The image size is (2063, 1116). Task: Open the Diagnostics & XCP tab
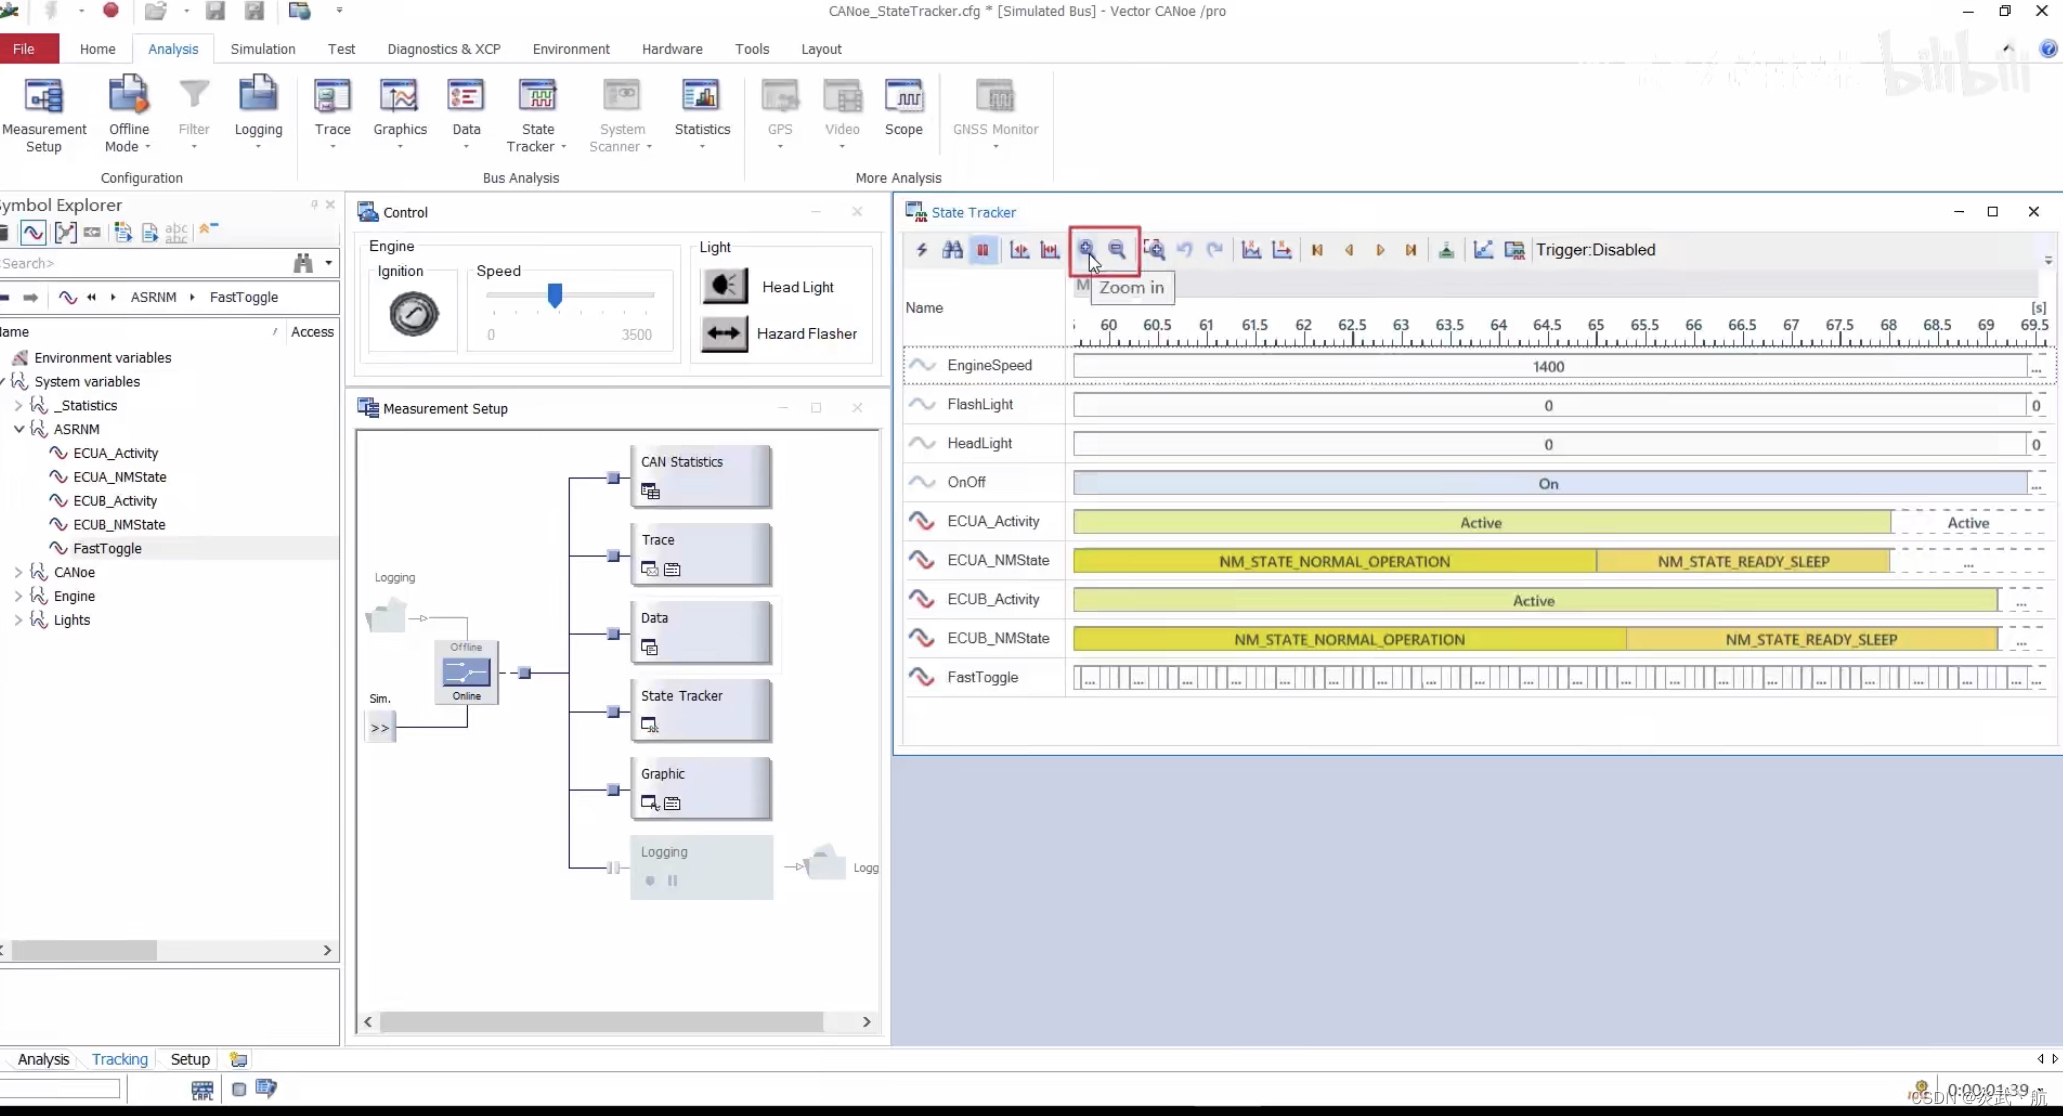click(443, 49)
